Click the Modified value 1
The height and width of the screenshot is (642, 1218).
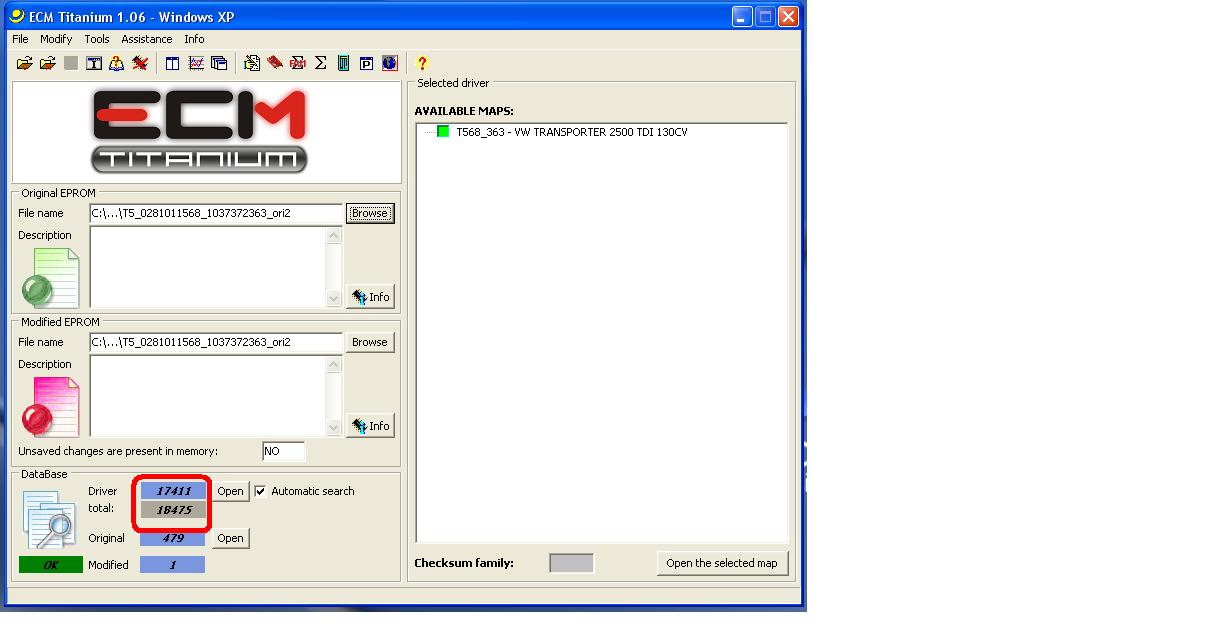point(173,565)
